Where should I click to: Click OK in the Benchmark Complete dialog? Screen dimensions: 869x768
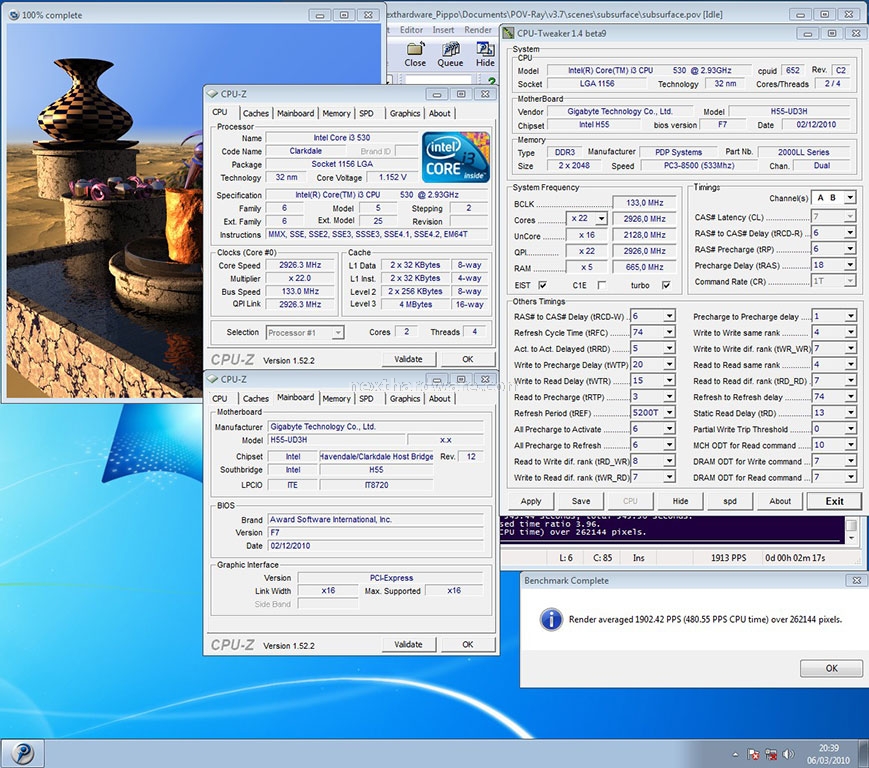pos(831,668)
